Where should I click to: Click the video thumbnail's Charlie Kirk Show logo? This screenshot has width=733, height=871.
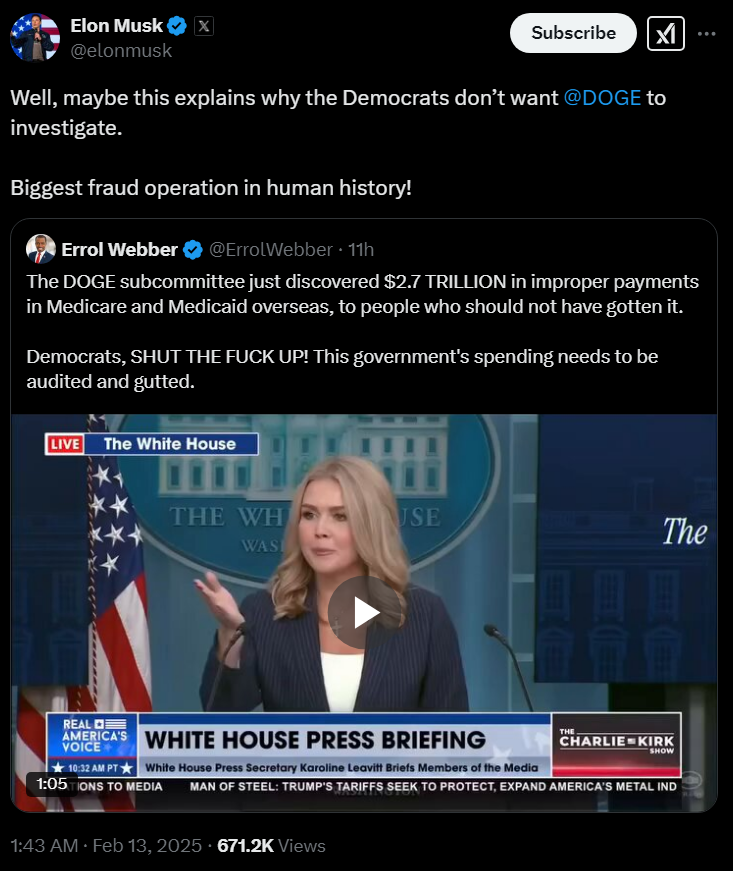pos(616,743)
